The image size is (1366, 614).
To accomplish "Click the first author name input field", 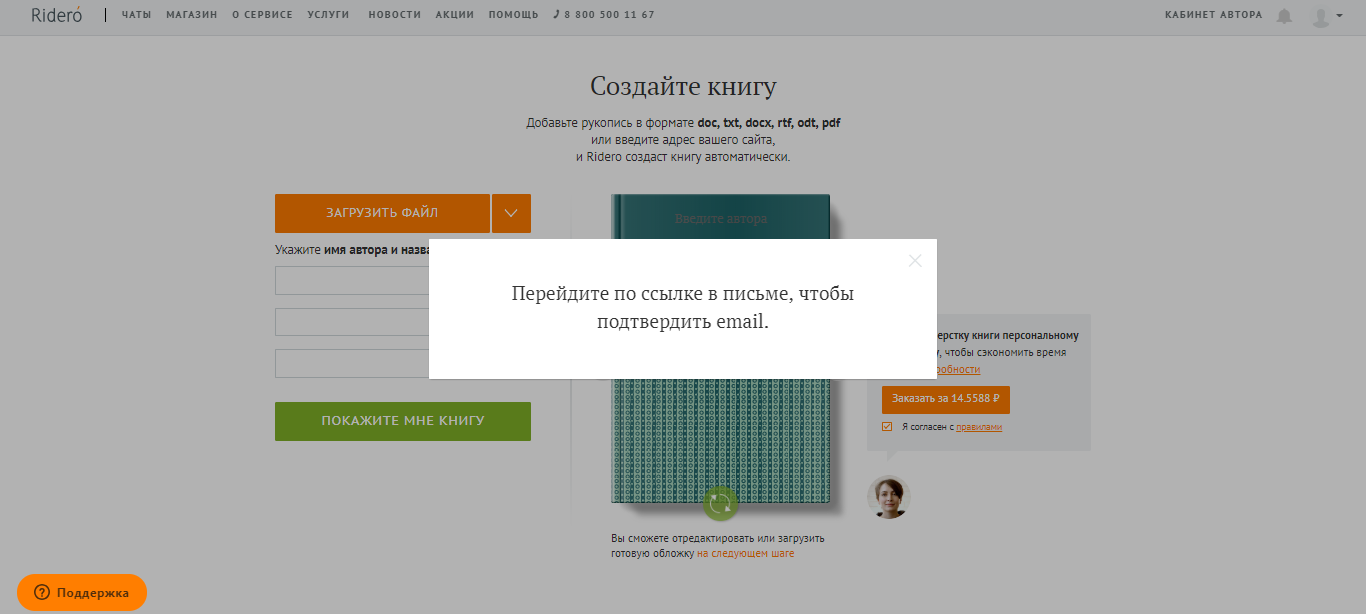I will [352, 280].
